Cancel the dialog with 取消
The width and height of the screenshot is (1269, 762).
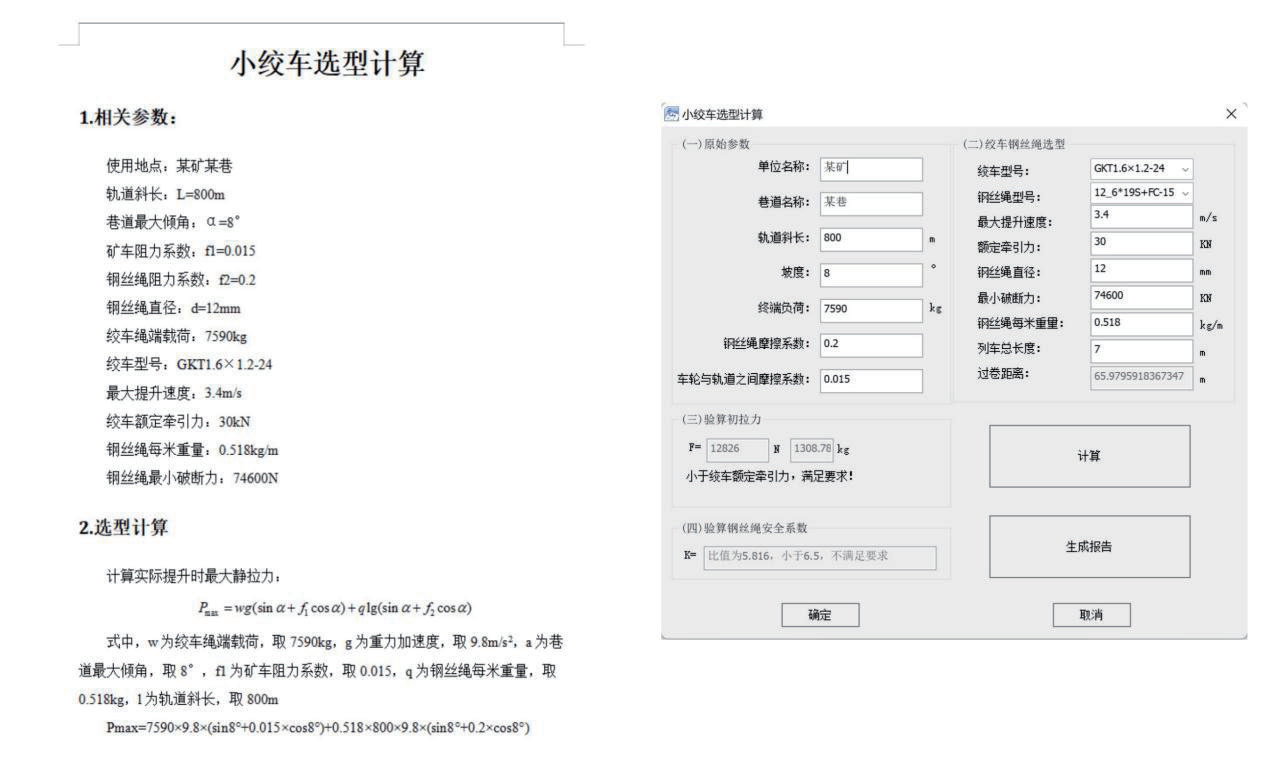[1090, 615]
